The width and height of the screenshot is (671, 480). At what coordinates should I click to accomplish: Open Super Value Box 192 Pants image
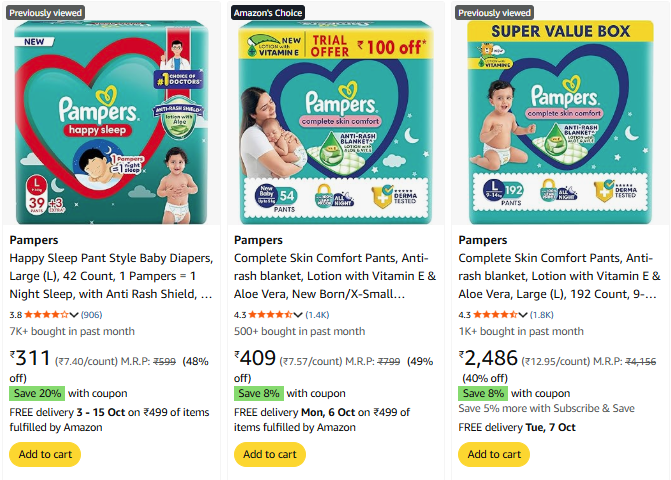tap(561, 122)
